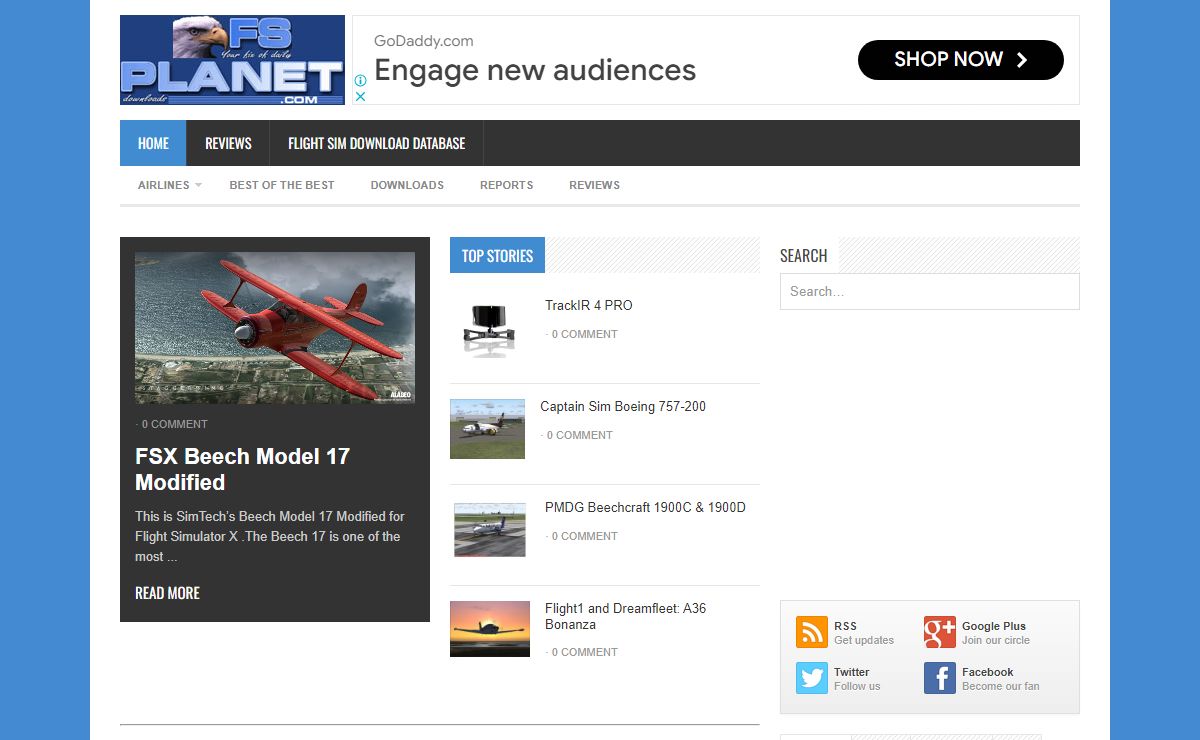Open FSX Beech Model 17 Modified headline
Screen dimensions: 1200x740
tap(243, 469)
